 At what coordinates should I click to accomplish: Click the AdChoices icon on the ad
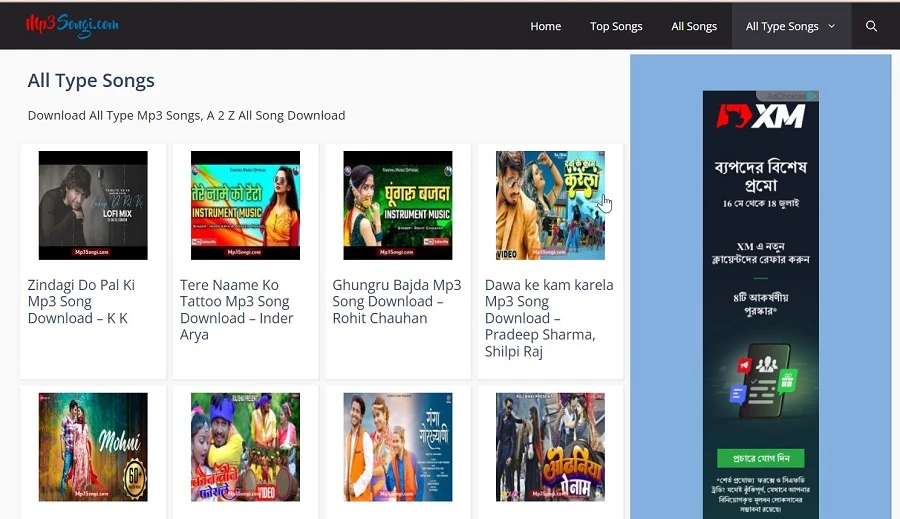(x=812, y=96)
